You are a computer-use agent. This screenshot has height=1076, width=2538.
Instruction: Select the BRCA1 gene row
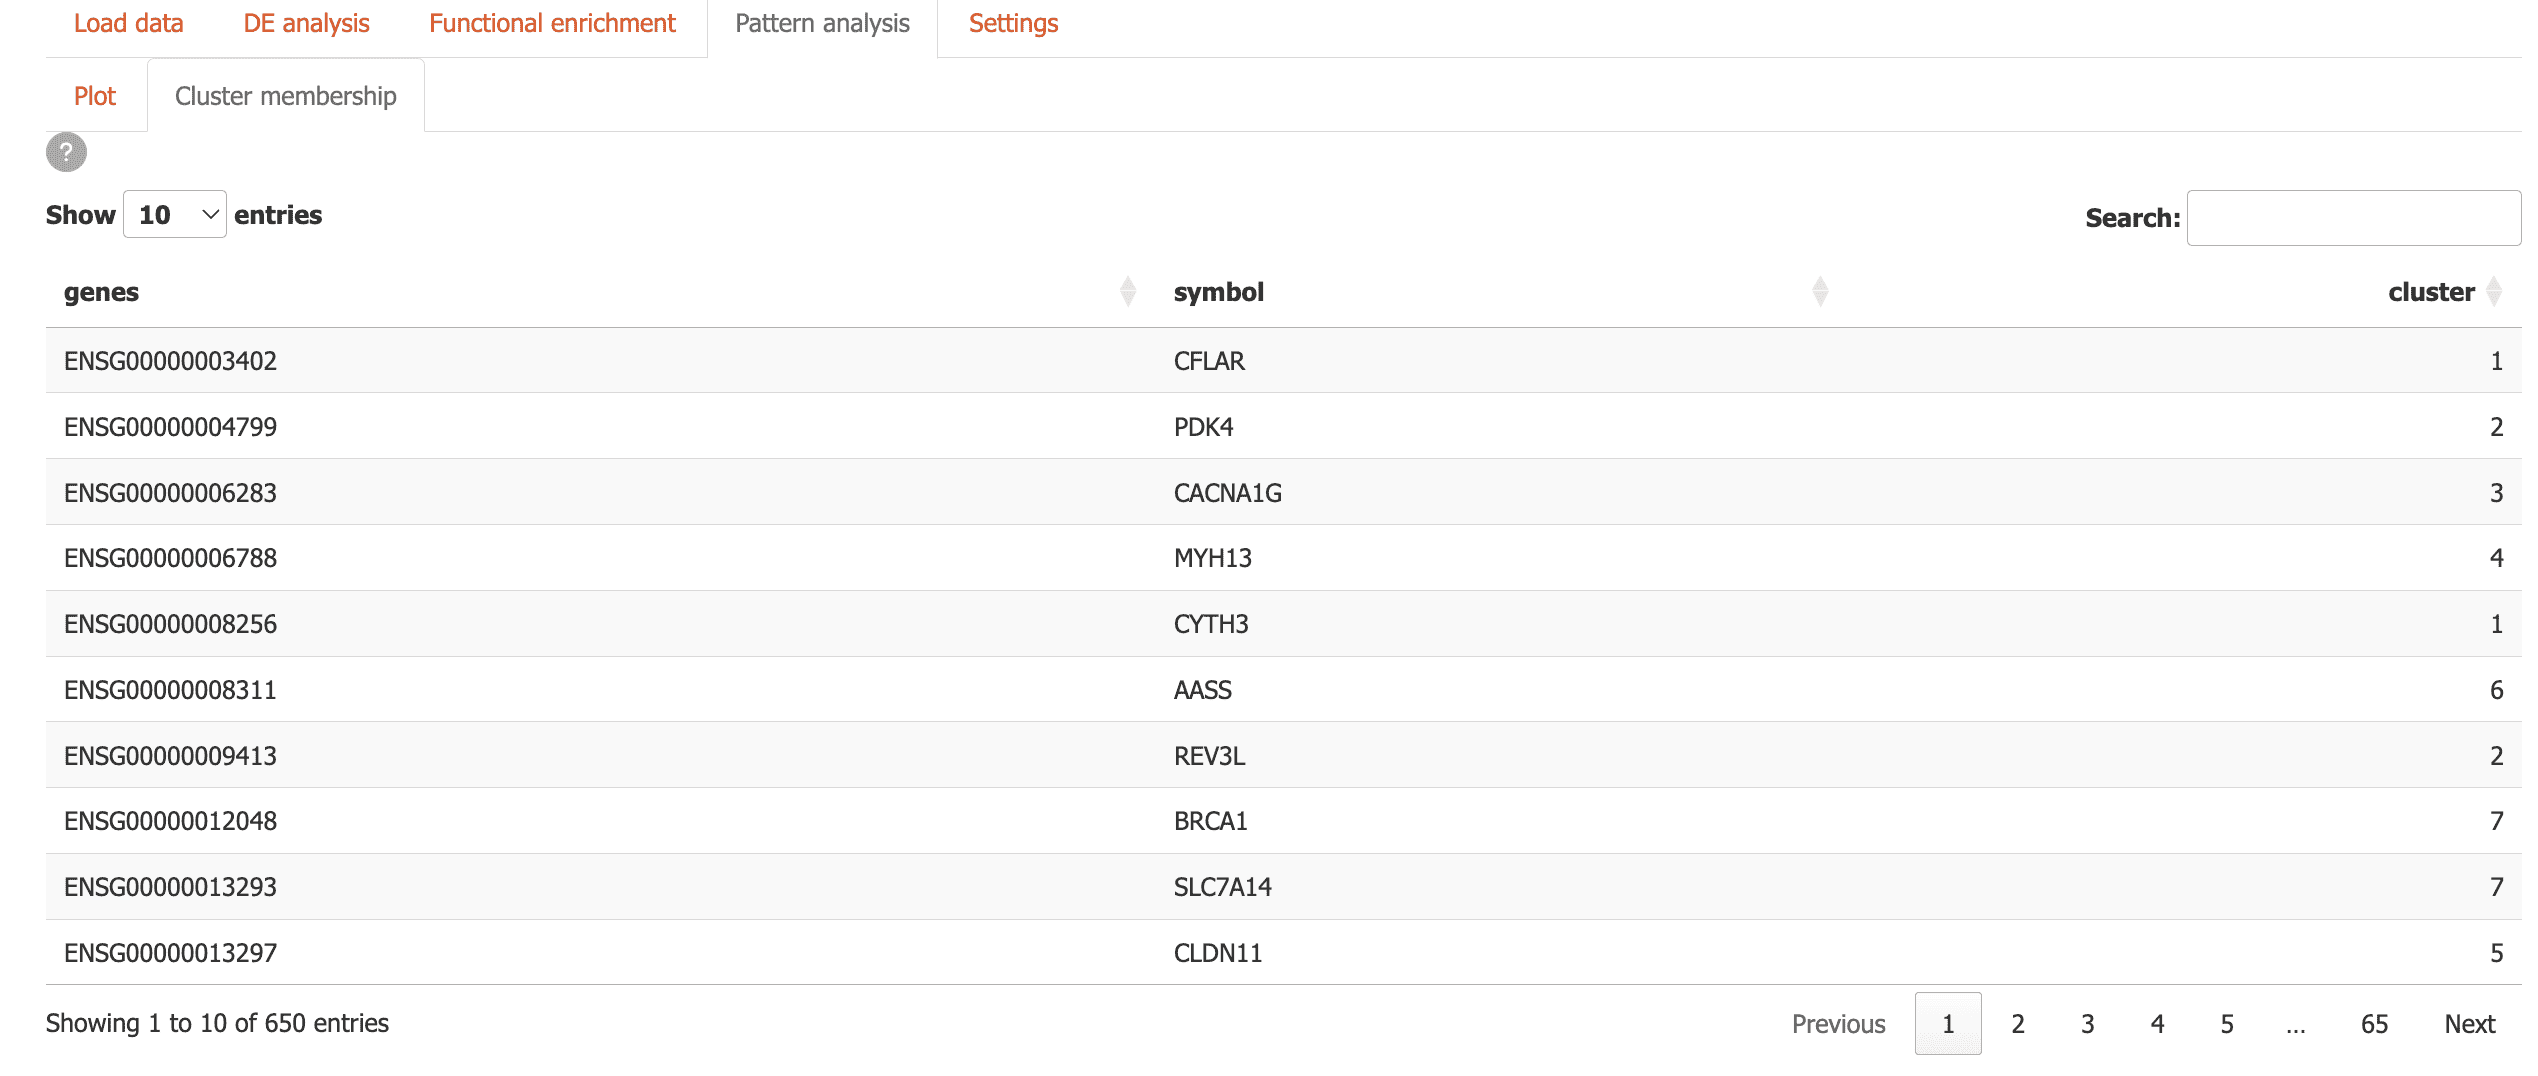(1210, 821)
